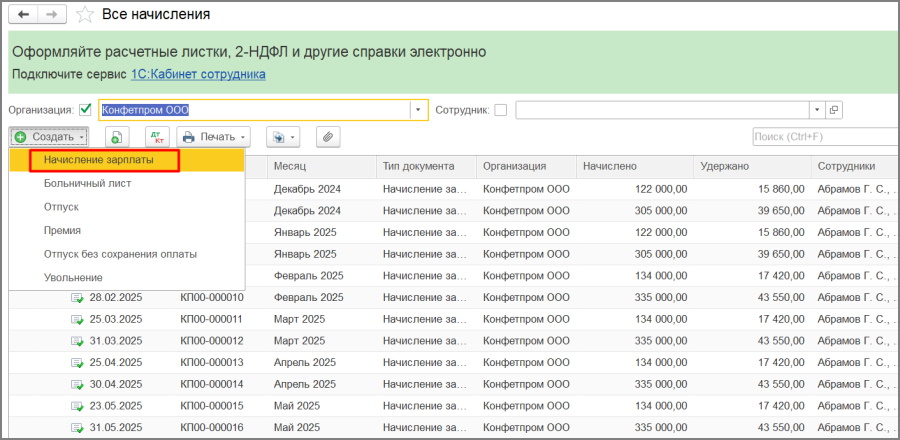Click date 31.03.2025 in the list
900x440 pixels.
click(x=116, y=341)
